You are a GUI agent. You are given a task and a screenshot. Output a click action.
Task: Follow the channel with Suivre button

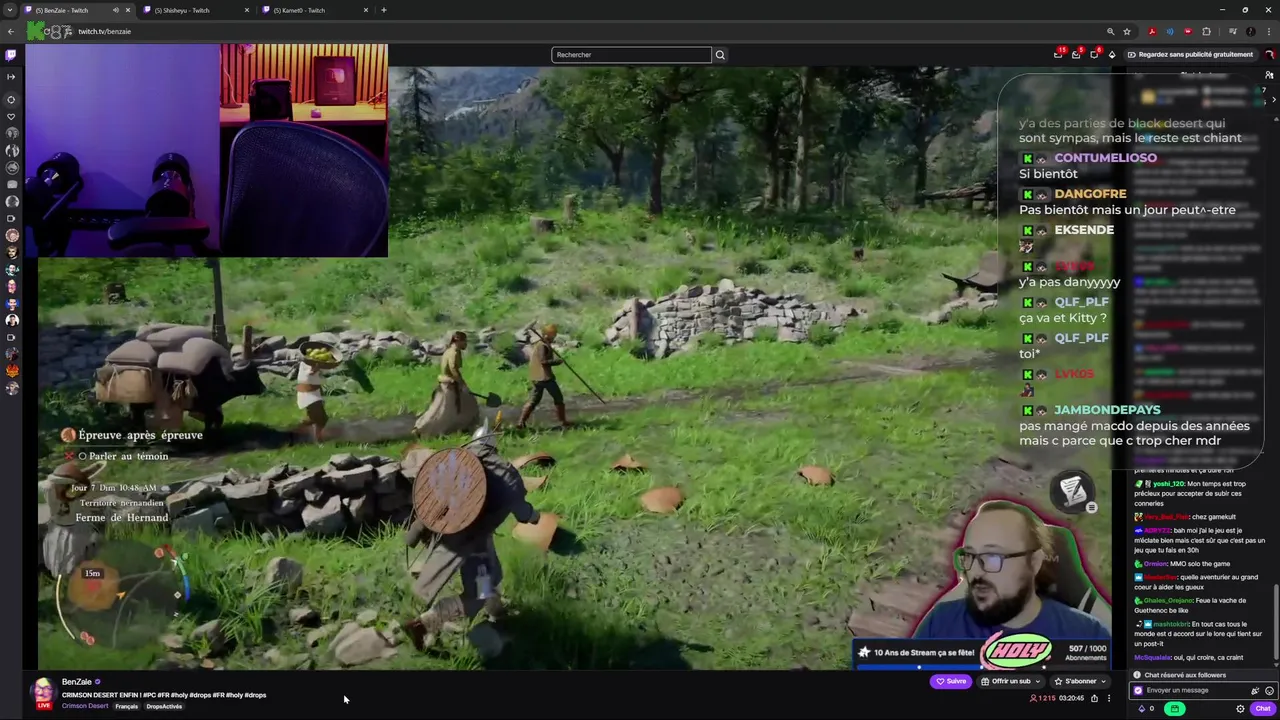[951, 681]
